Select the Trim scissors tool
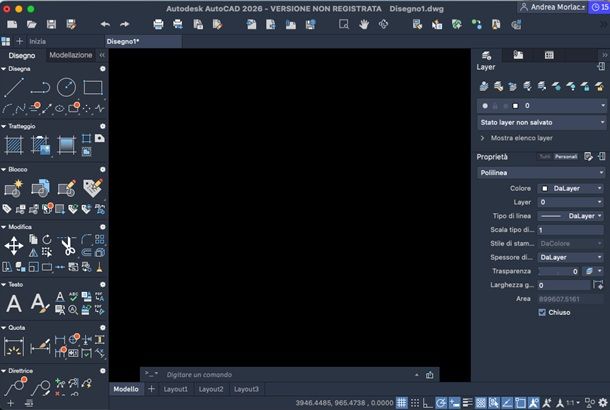Image resolution: width=610 pixels, height=410 pixels. click(x=68, y=246)
